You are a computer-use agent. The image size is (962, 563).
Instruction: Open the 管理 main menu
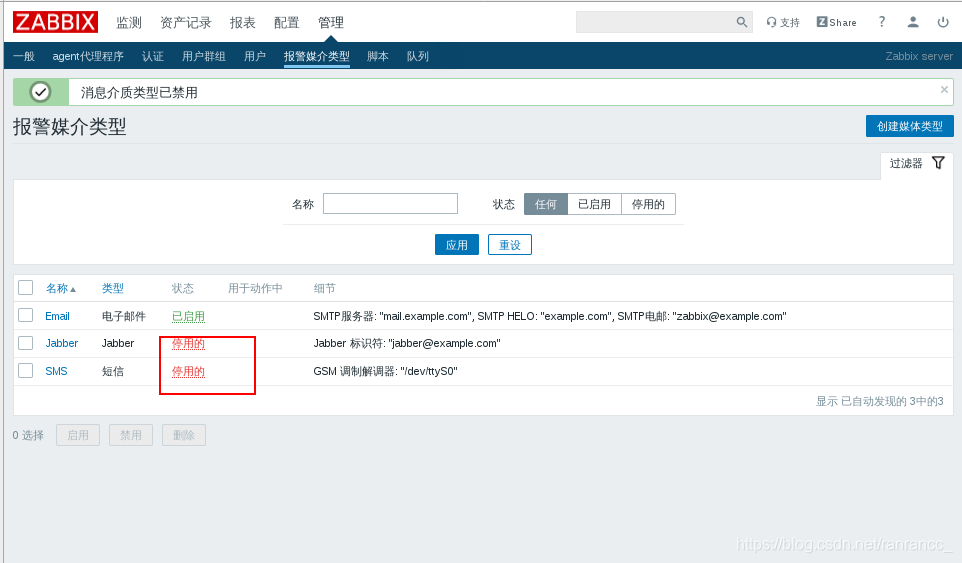[x=331, y=23]
